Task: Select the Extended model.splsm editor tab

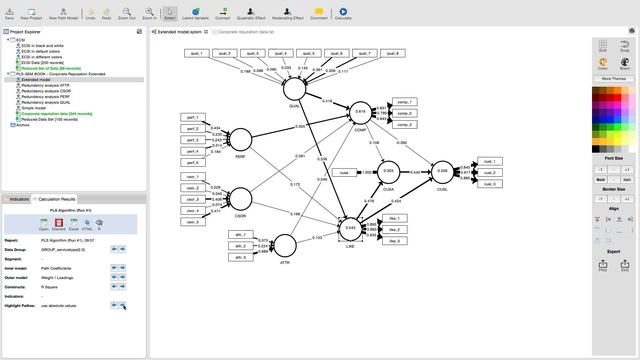Action: [180, 31]
